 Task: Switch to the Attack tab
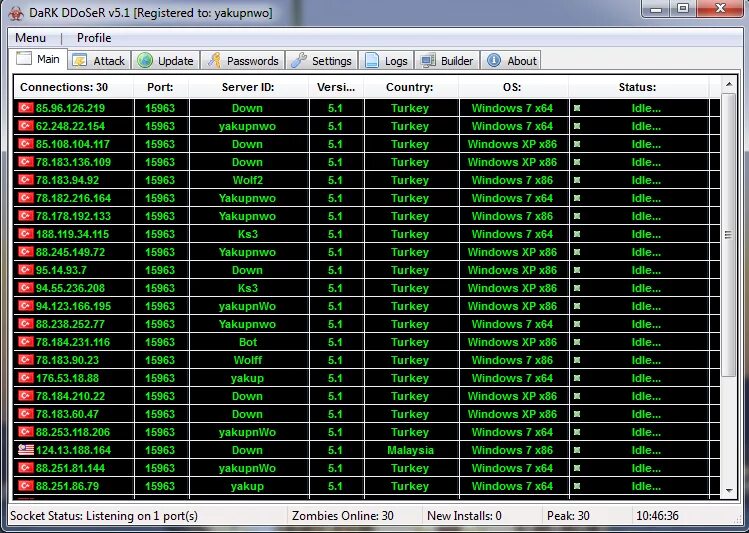coord(100,61)
